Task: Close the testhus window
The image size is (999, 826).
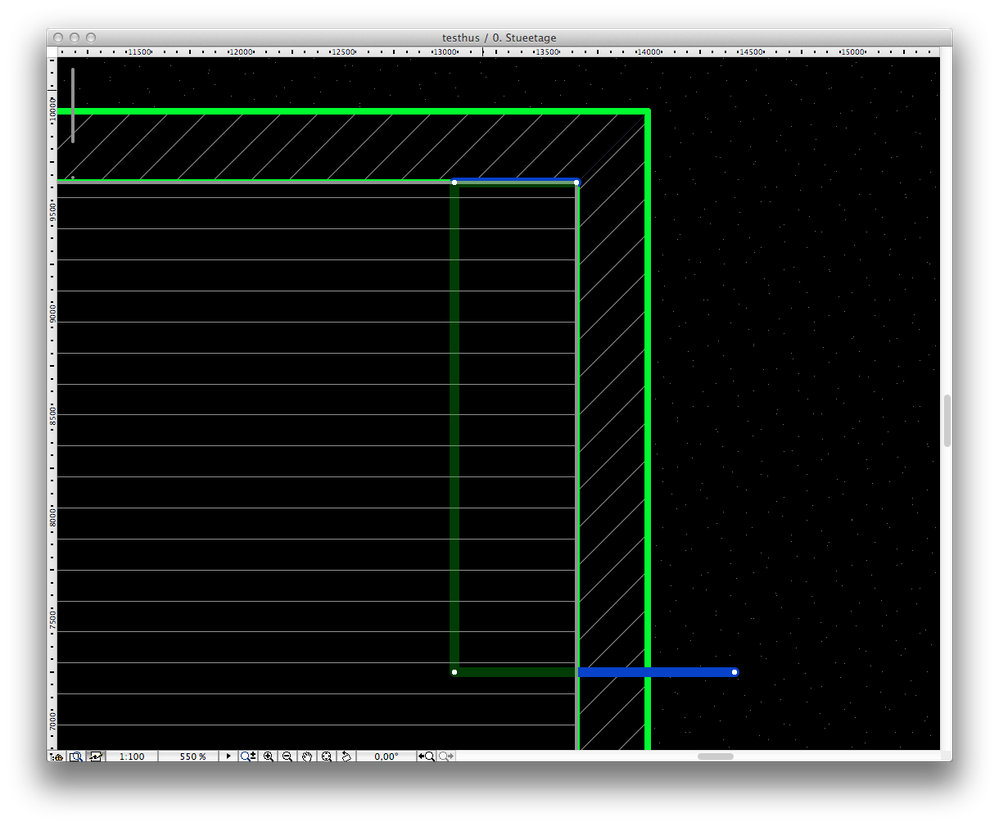Action: tap(58, 38)
